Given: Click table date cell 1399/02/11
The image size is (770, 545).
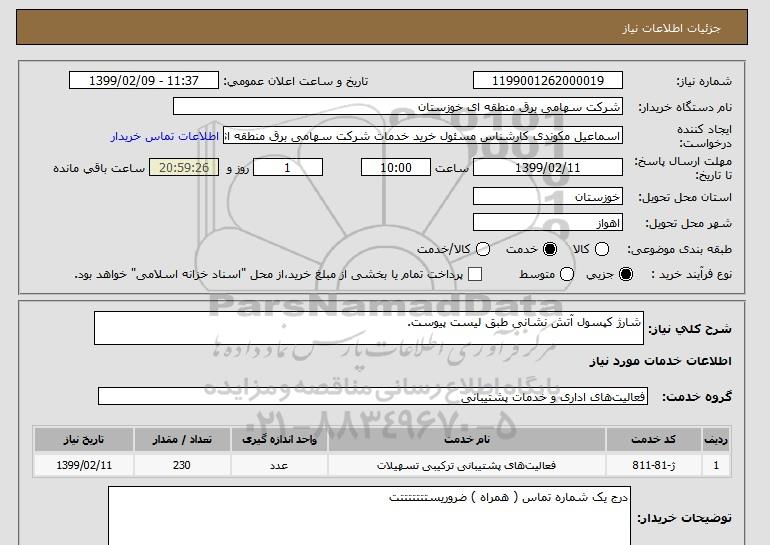Looking at the screenshot, I should 84,465.
